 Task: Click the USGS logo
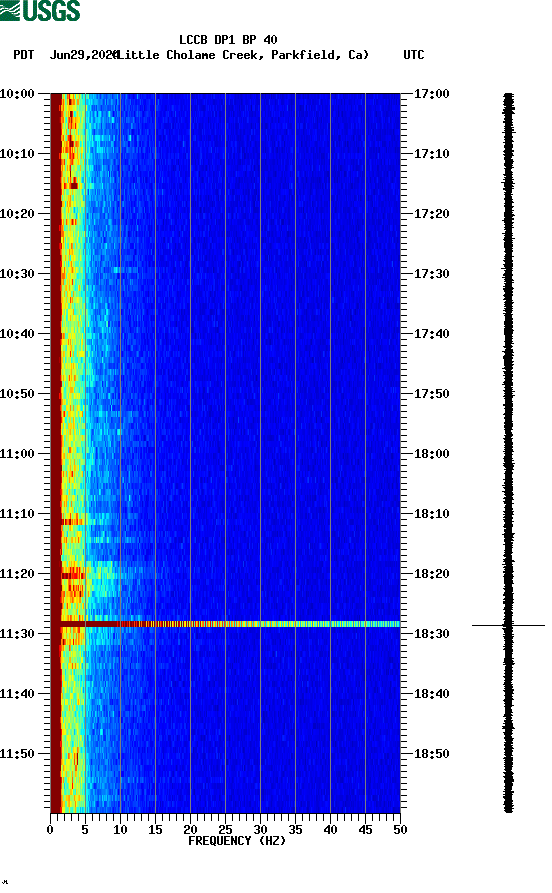click(x=40, y=11)
